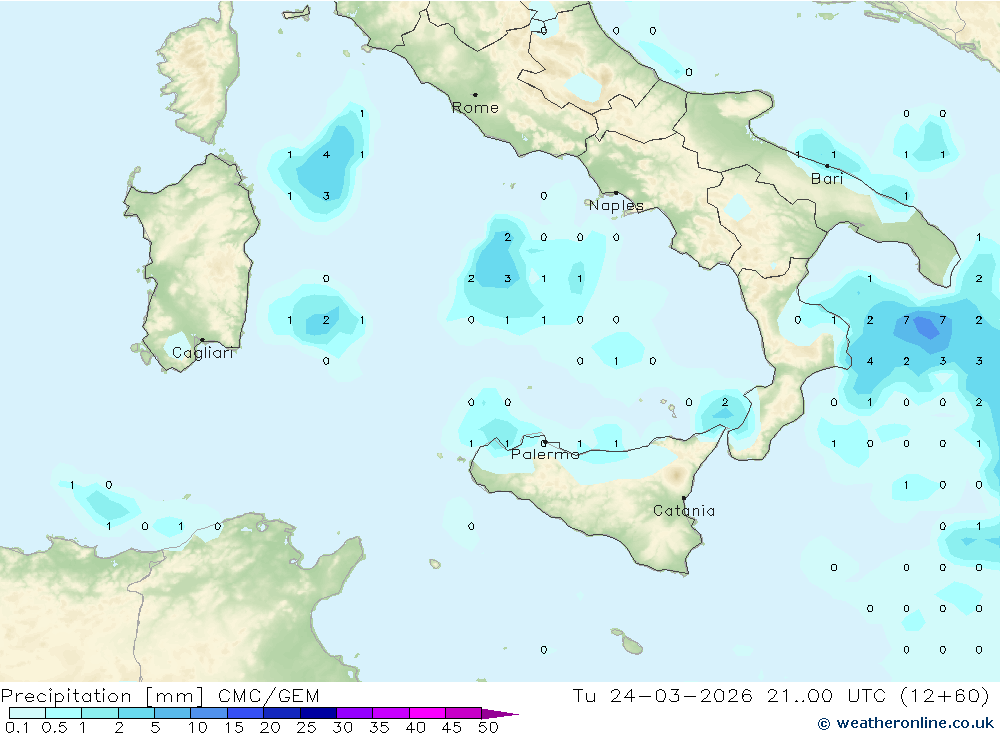
Task: Click the "Precipitation [mm]" title text
Action: click(x=102, y=696)
